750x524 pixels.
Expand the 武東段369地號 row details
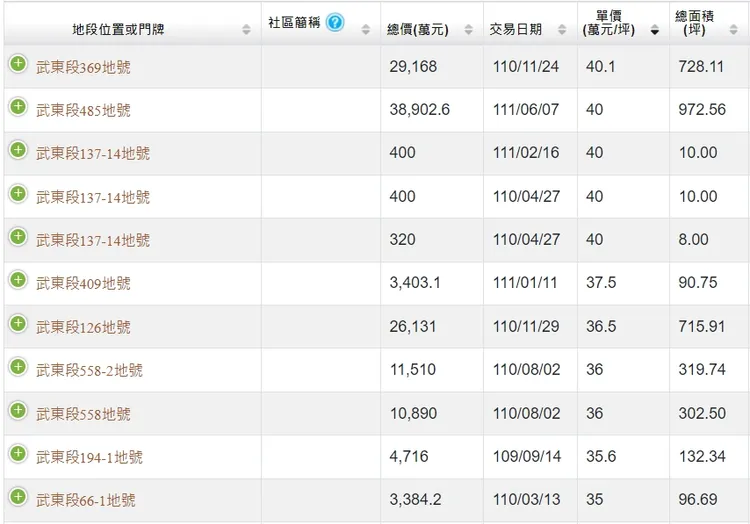click(x=18, y=64)
